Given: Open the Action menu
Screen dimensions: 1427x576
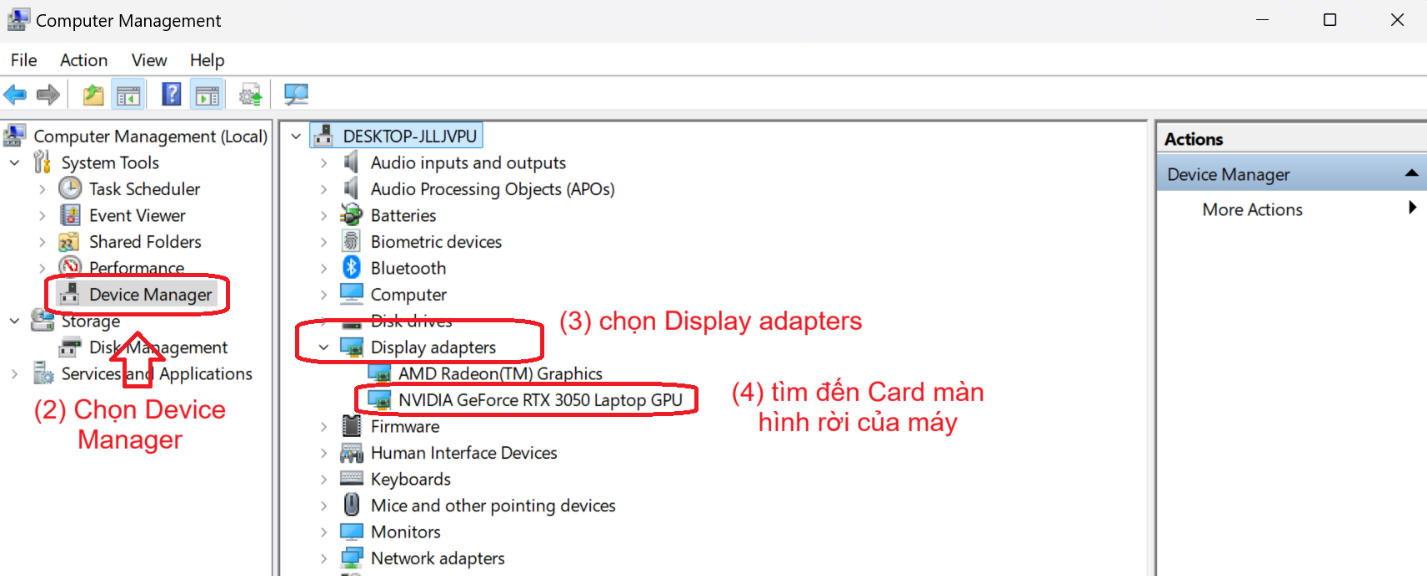Looking at the screenshot, I should [x=83, y=60].
